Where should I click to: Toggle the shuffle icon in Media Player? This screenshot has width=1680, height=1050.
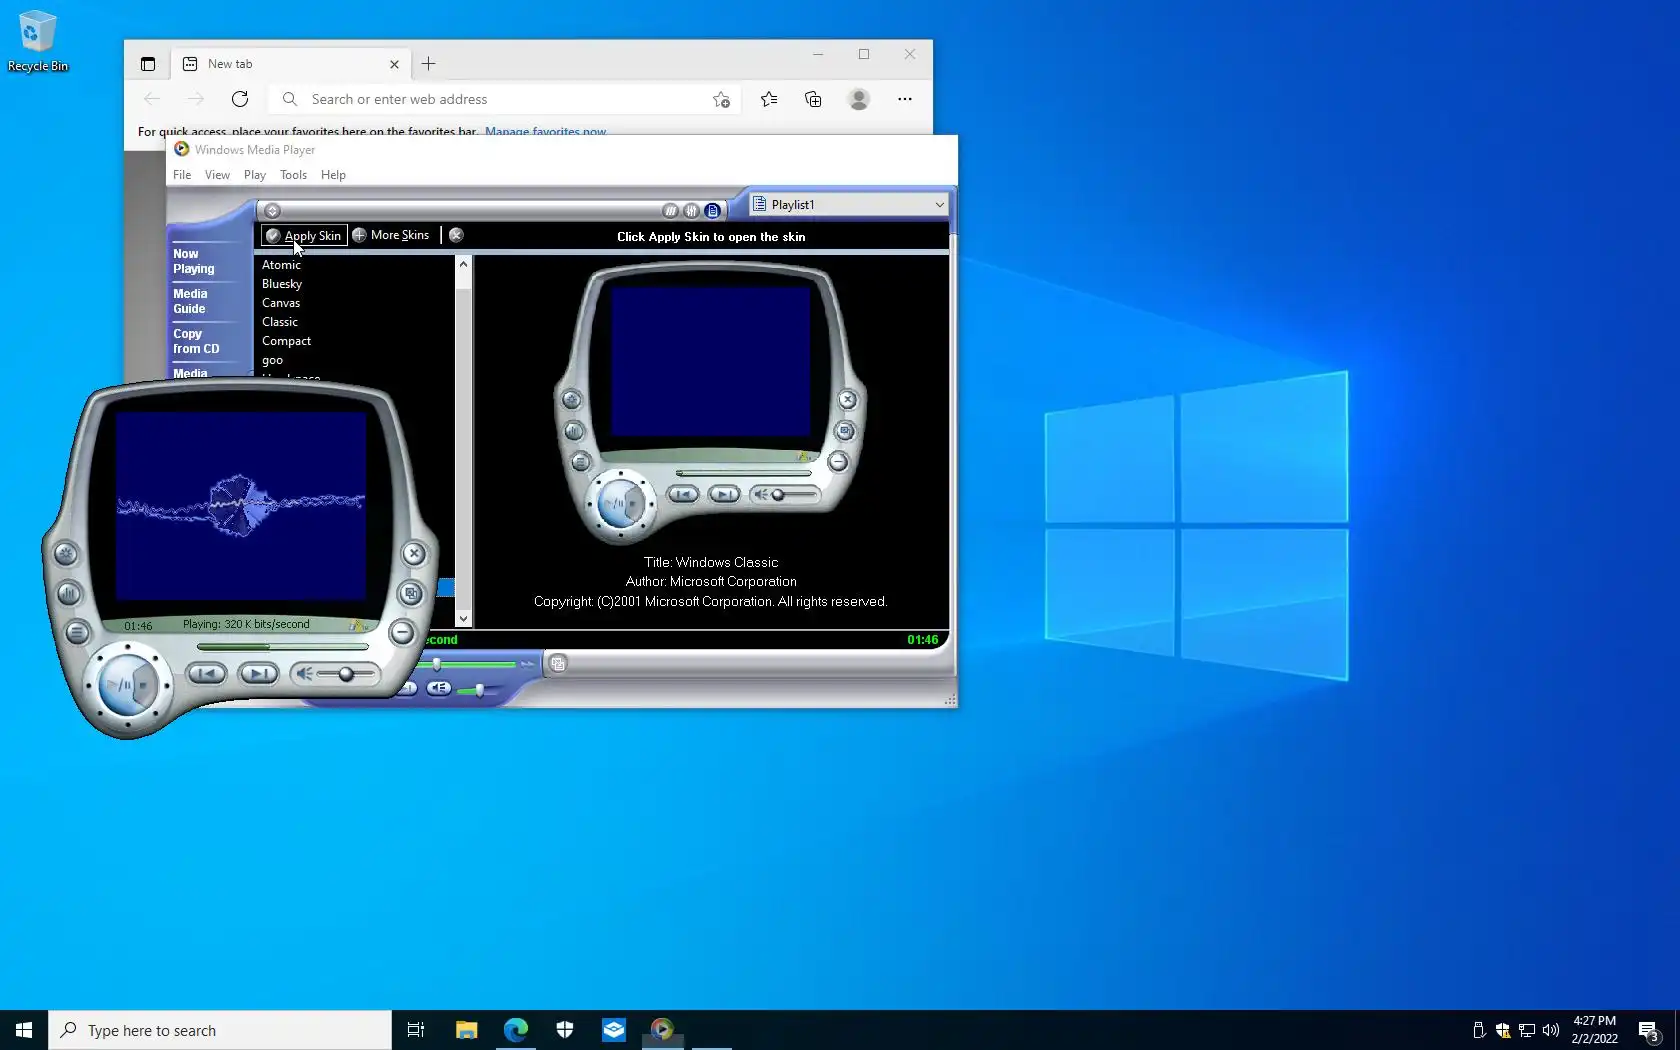coord(670,211)
